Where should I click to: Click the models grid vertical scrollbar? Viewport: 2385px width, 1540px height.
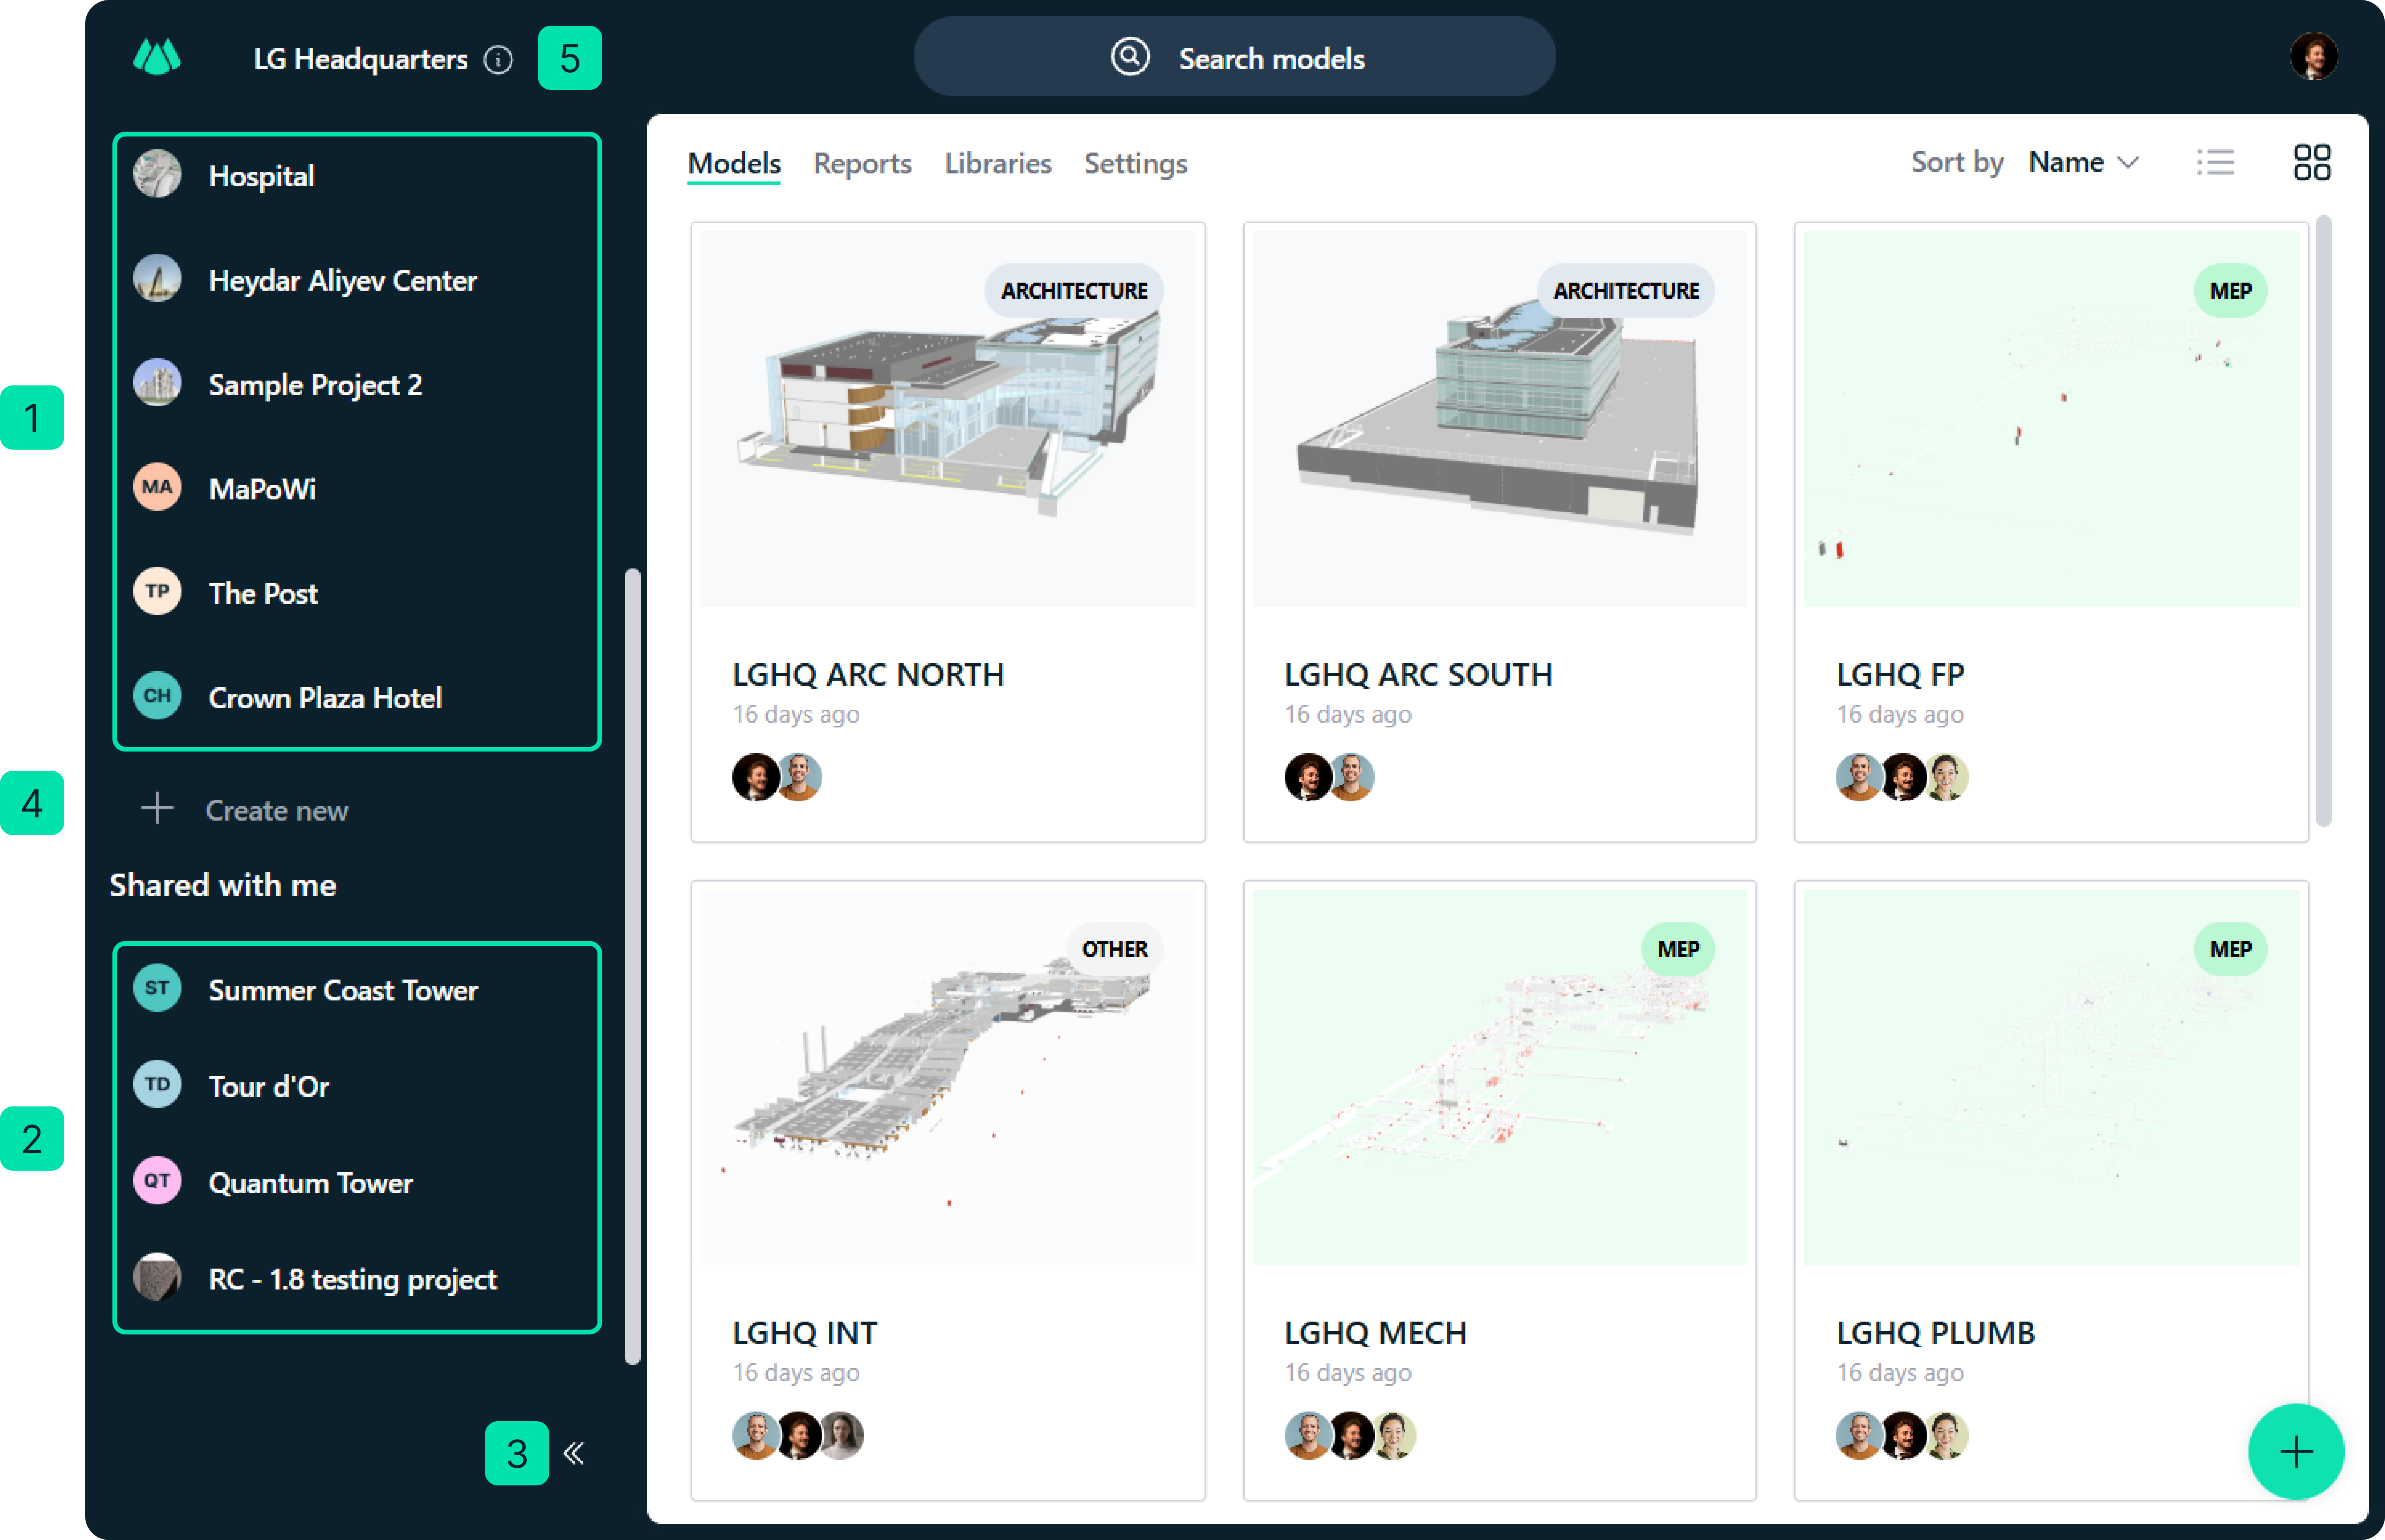click(2323, 521)
